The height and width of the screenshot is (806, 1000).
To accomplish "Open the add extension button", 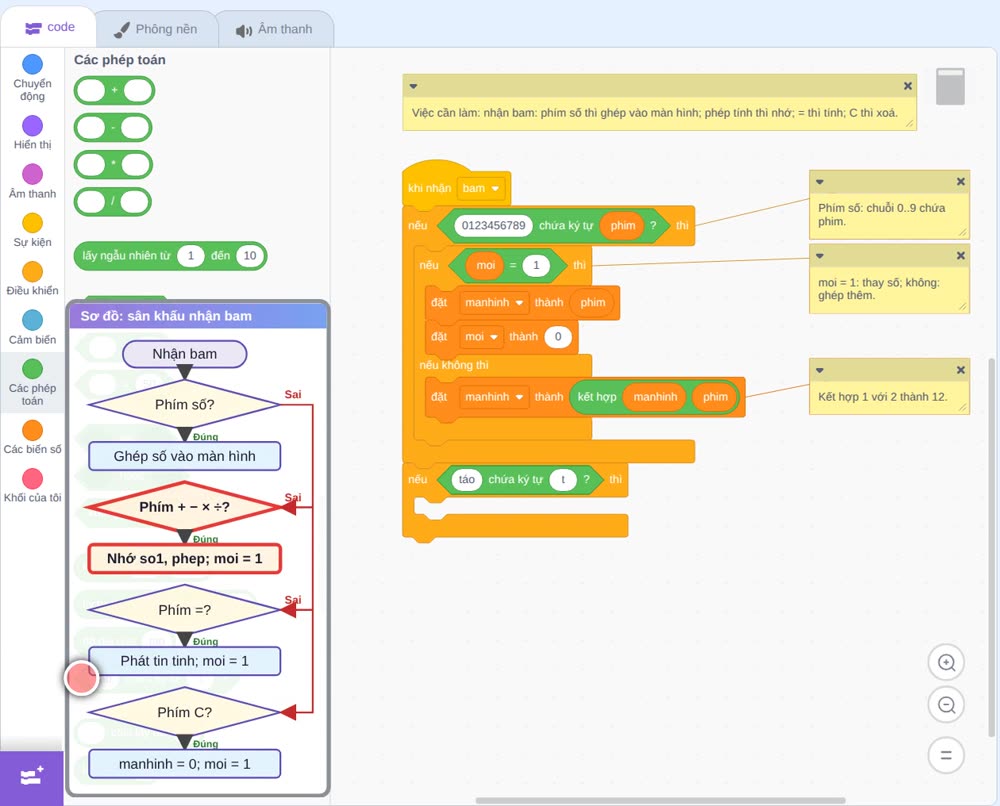I will click(32, 777).
